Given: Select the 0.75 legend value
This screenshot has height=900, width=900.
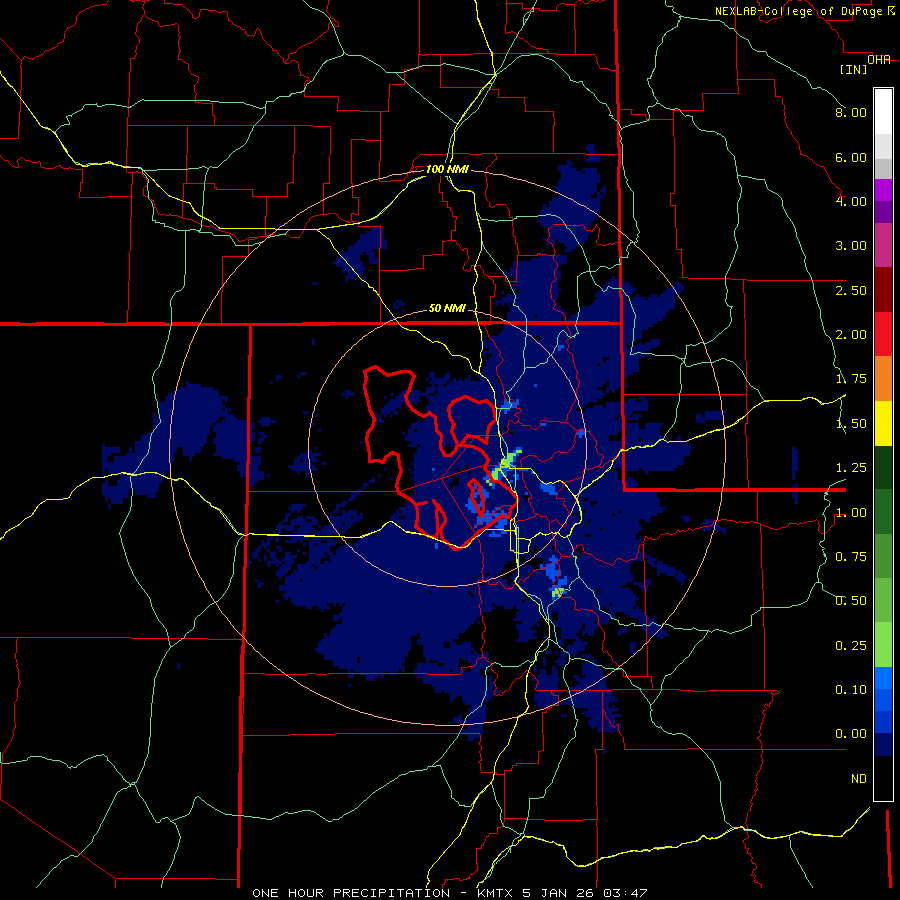Looking at the screenshot, I should tap(851, 557).
